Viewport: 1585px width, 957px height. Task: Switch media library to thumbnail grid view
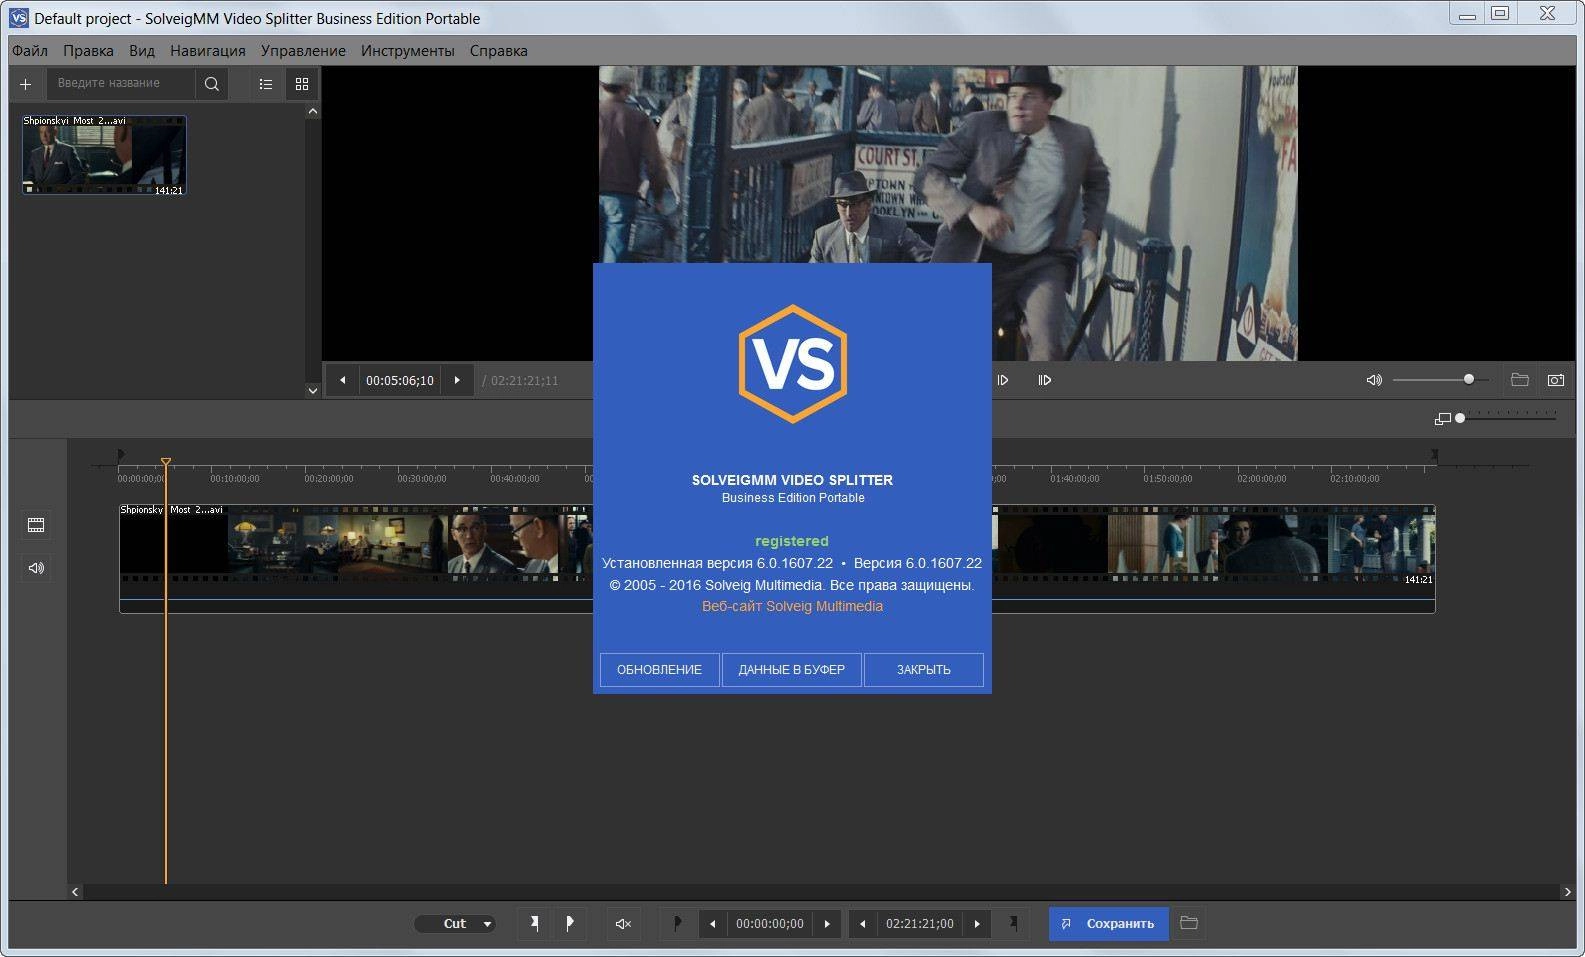coord(302,84)
